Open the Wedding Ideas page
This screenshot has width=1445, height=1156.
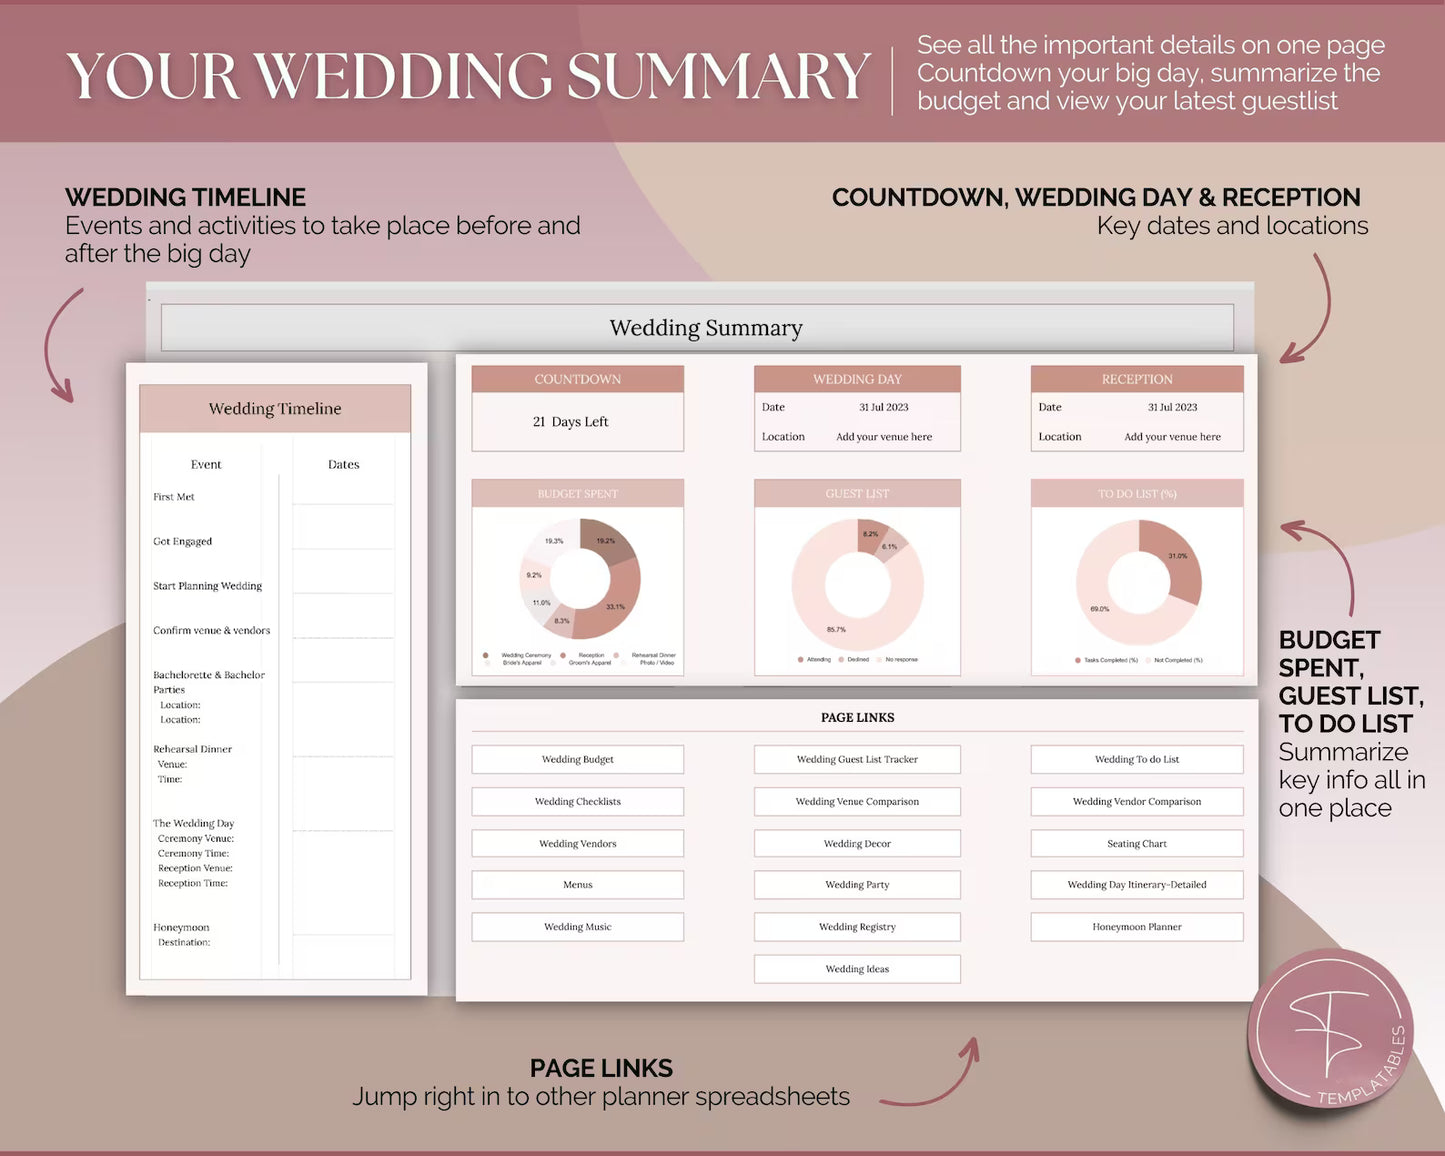click(856, 968)
